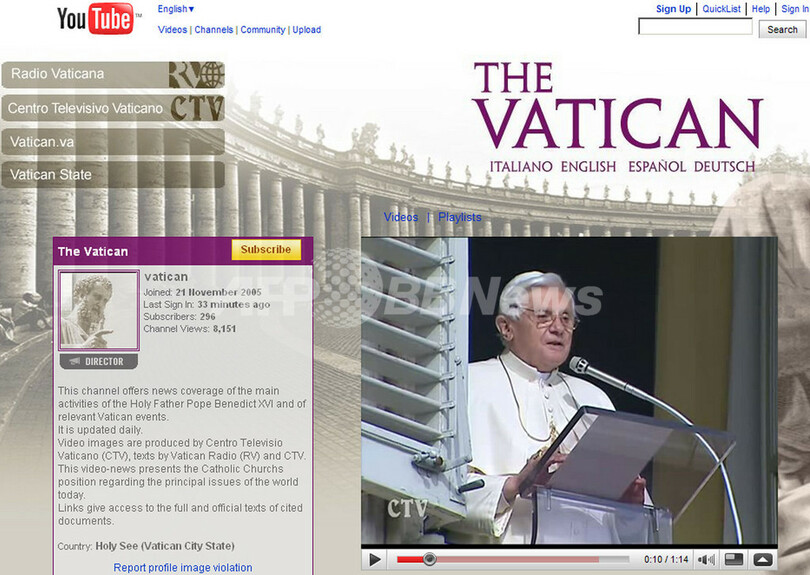Click the video progress bar scrubber
Viewport: 810px width, 575px height.
coord(429,559)
